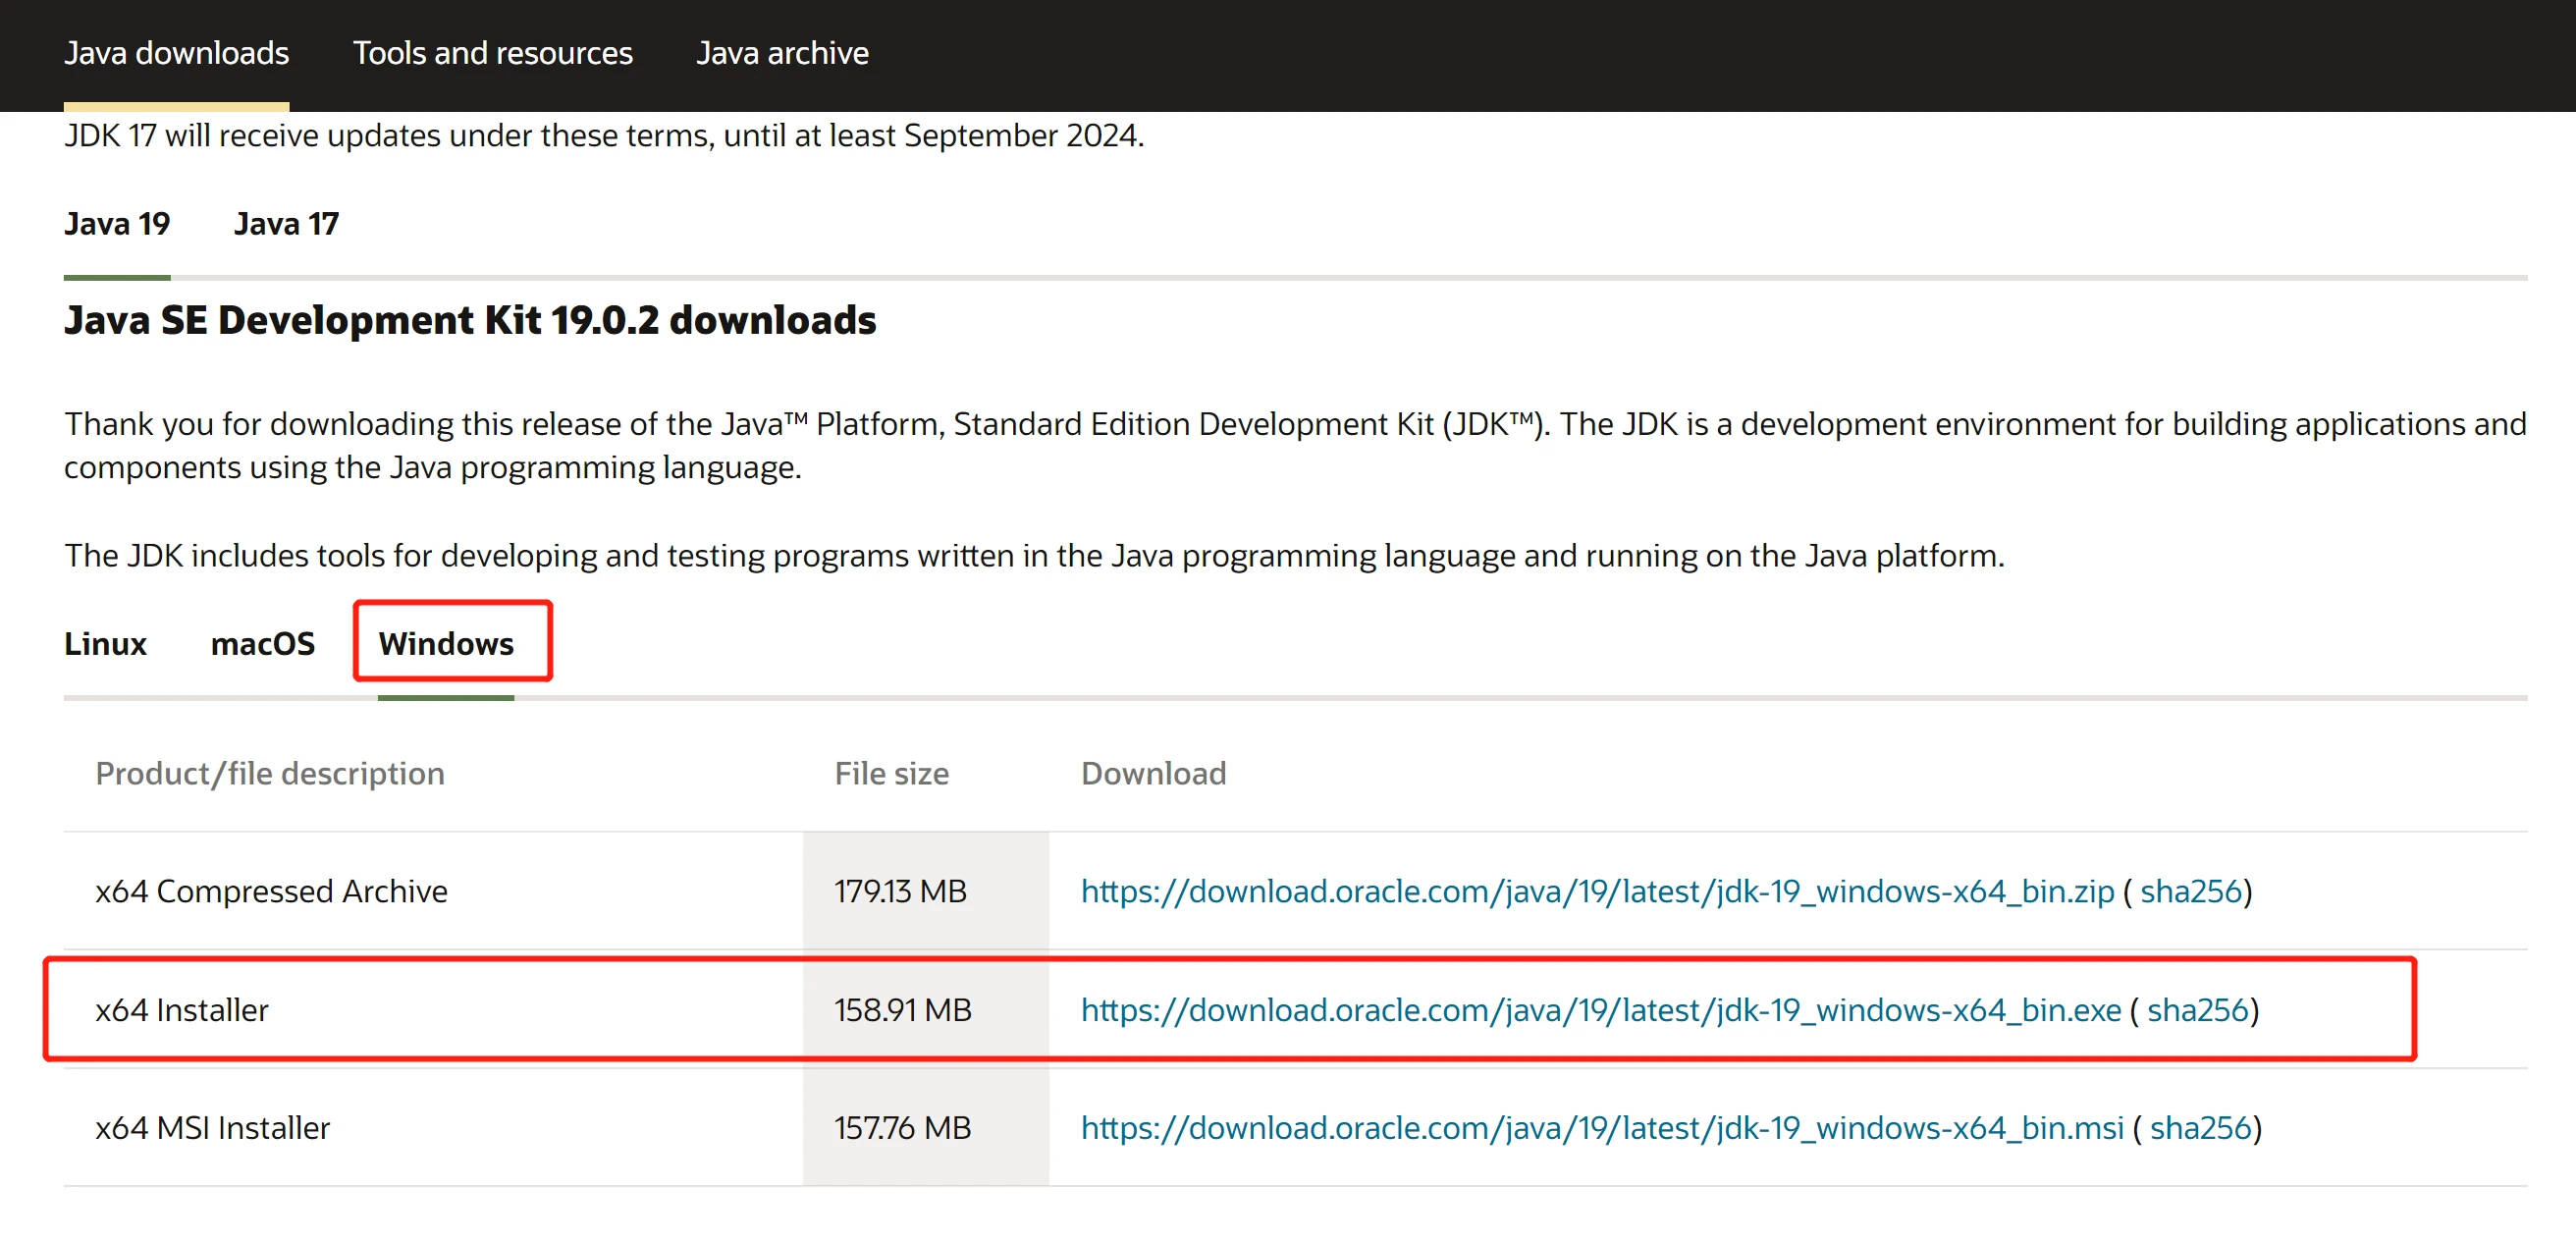Download jdk-19_windows-x64_bin.zip link
This screenshot has height=1242, width=2576.
click(x=1597, y=891)
